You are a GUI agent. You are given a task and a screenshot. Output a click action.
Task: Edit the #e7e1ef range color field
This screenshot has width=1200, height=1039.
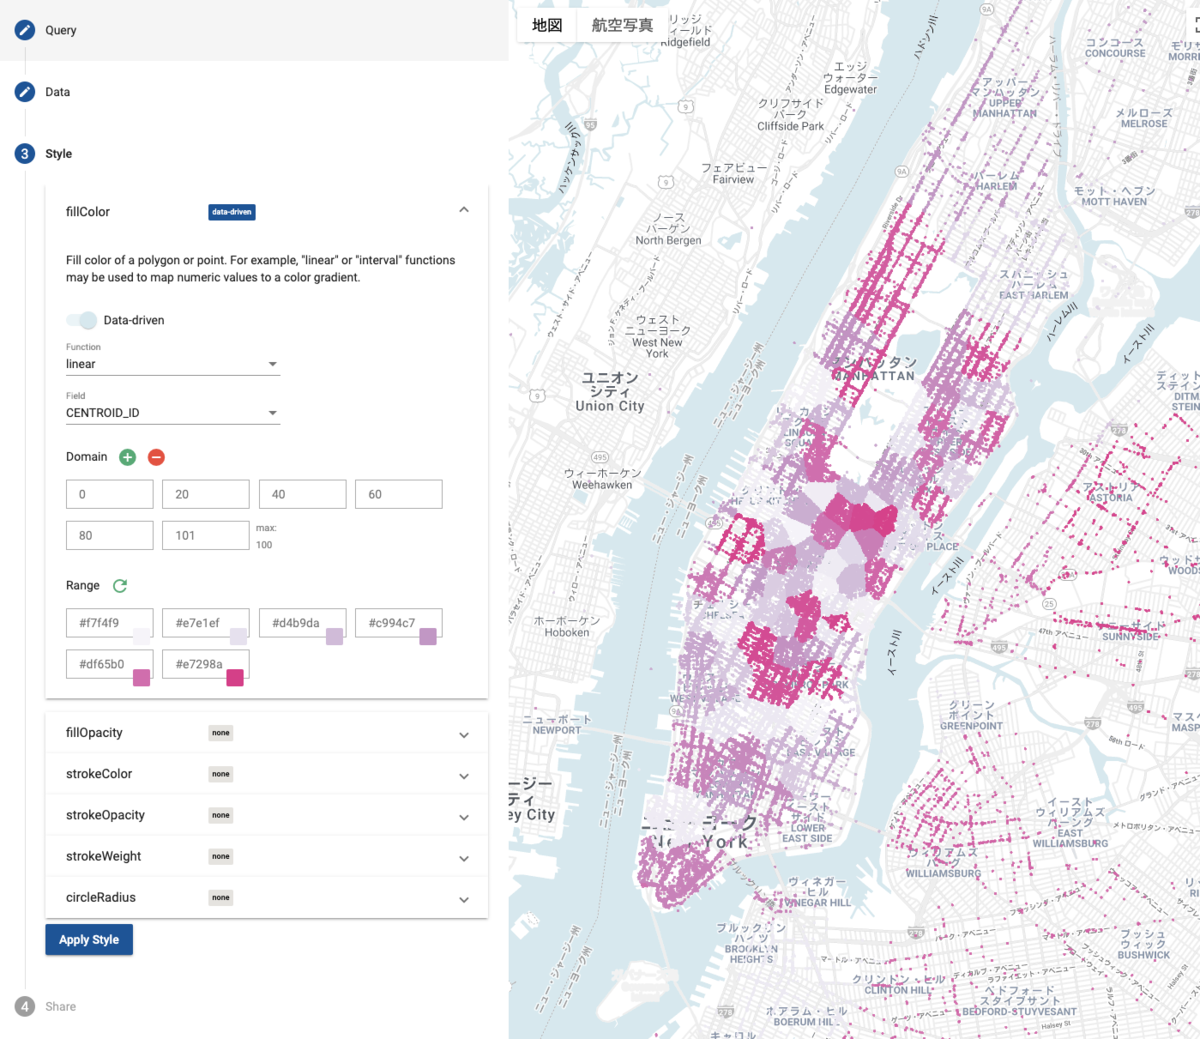(206, 623)
